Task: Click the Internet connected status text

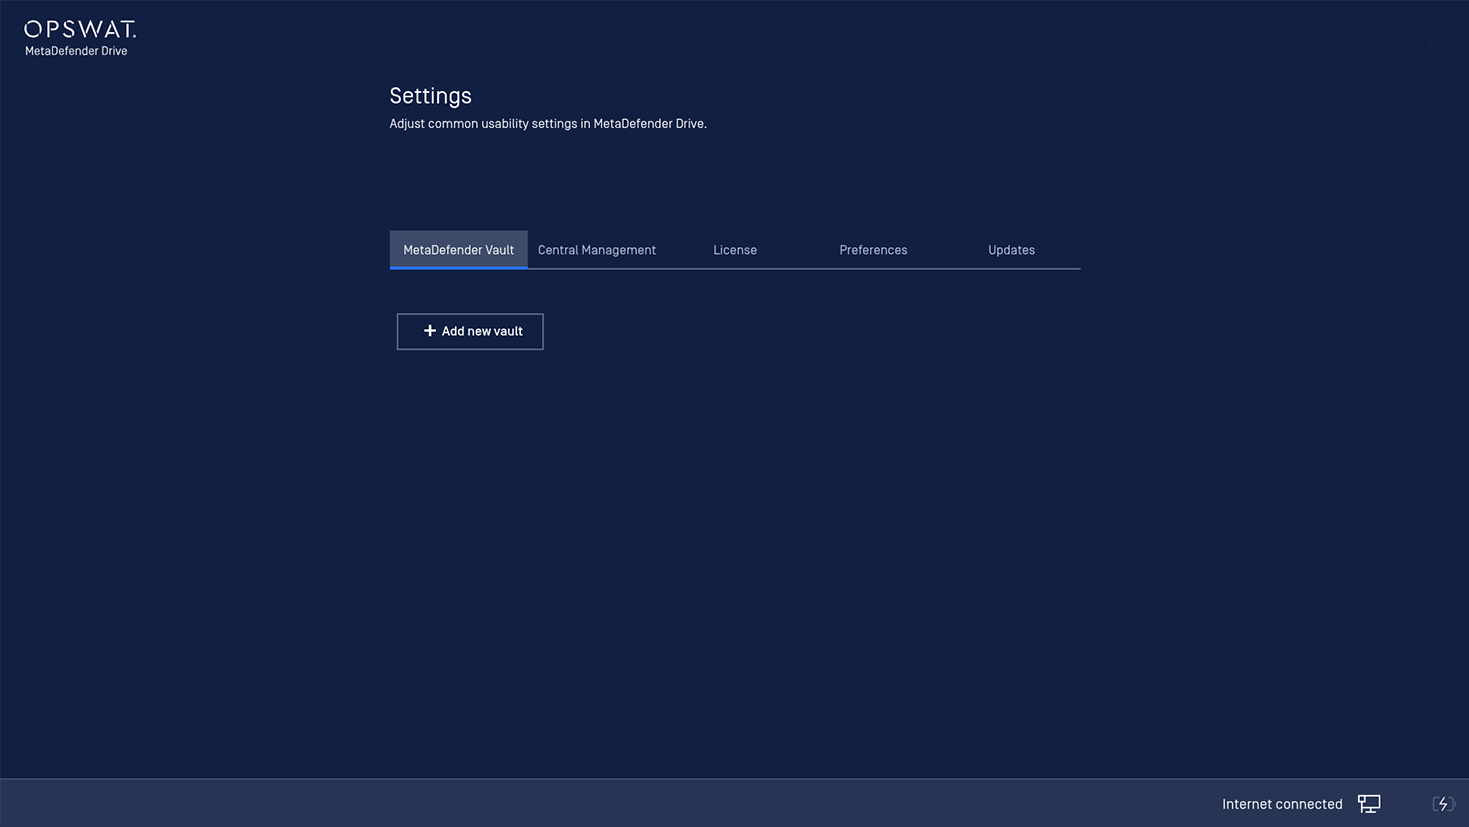Action: [x=1282, y=804]
